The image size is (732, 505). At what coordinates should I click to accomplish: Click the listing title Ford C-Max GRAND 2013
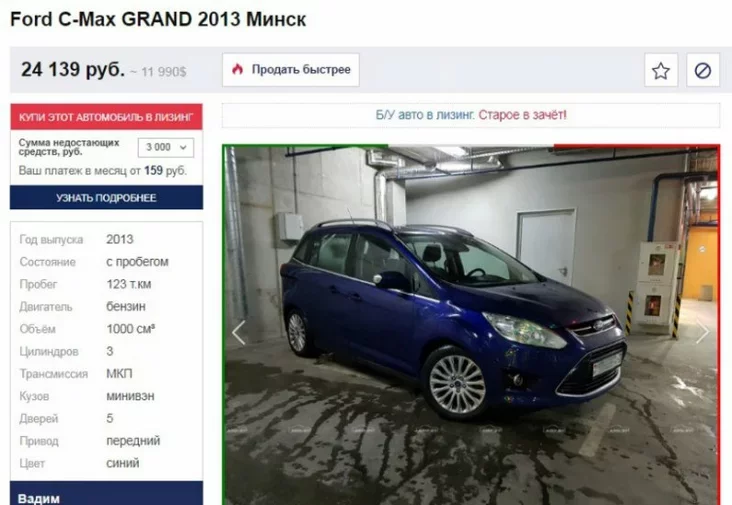tap(125, 20)
